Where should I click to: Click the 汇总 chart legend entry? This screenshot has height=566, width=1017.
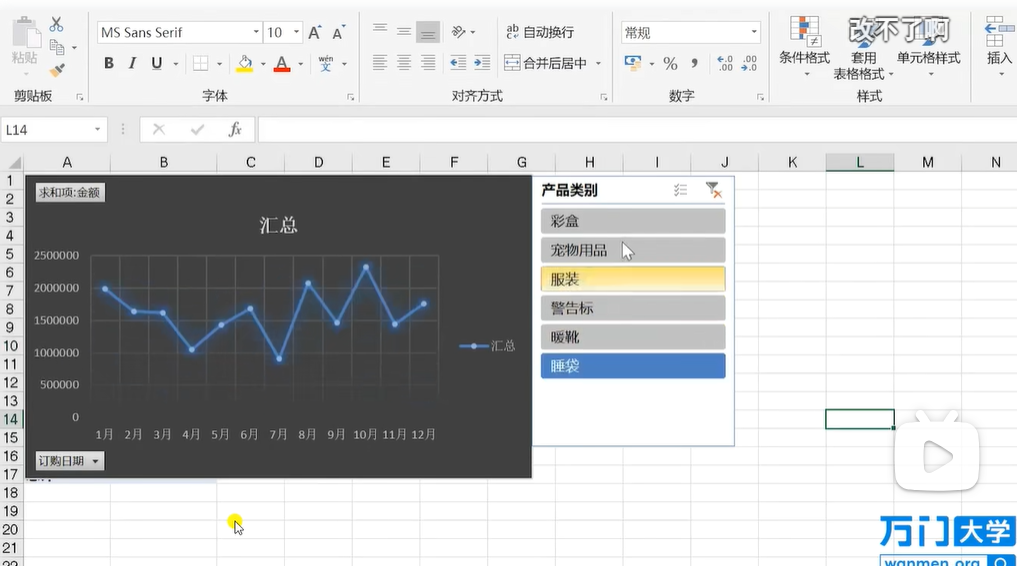[487, 346]
